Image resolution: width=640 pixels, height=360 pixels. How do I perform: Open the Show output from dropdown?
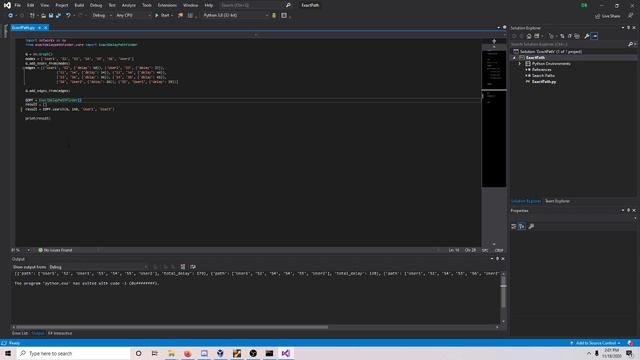(x=98, y=267)
